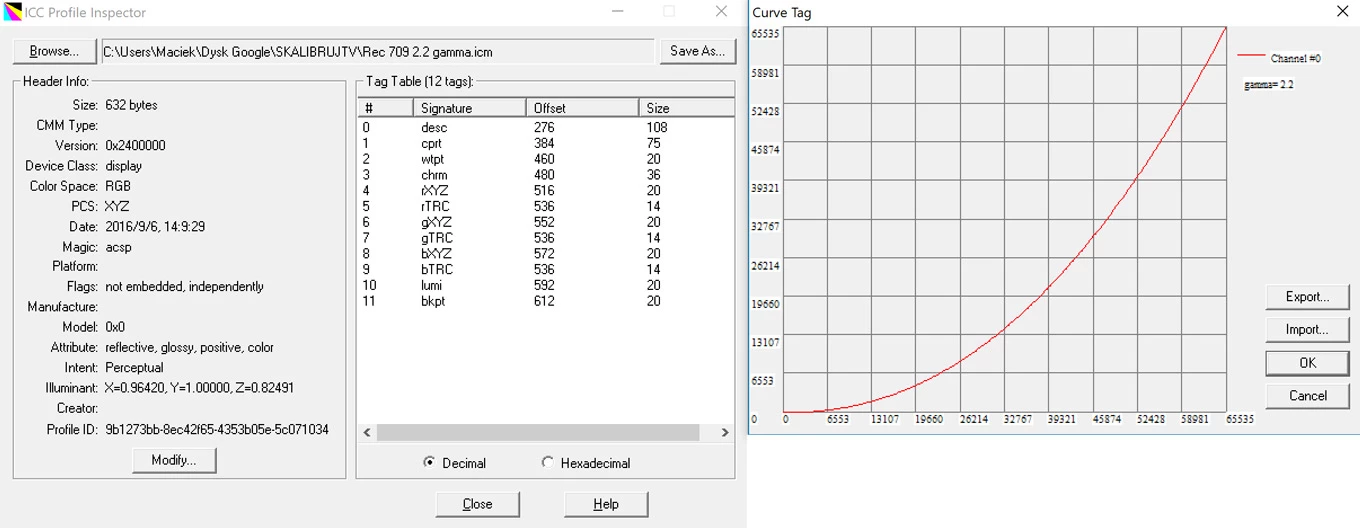Select the bTRC tag row
1360x528 pixels.
click(545, 270)
